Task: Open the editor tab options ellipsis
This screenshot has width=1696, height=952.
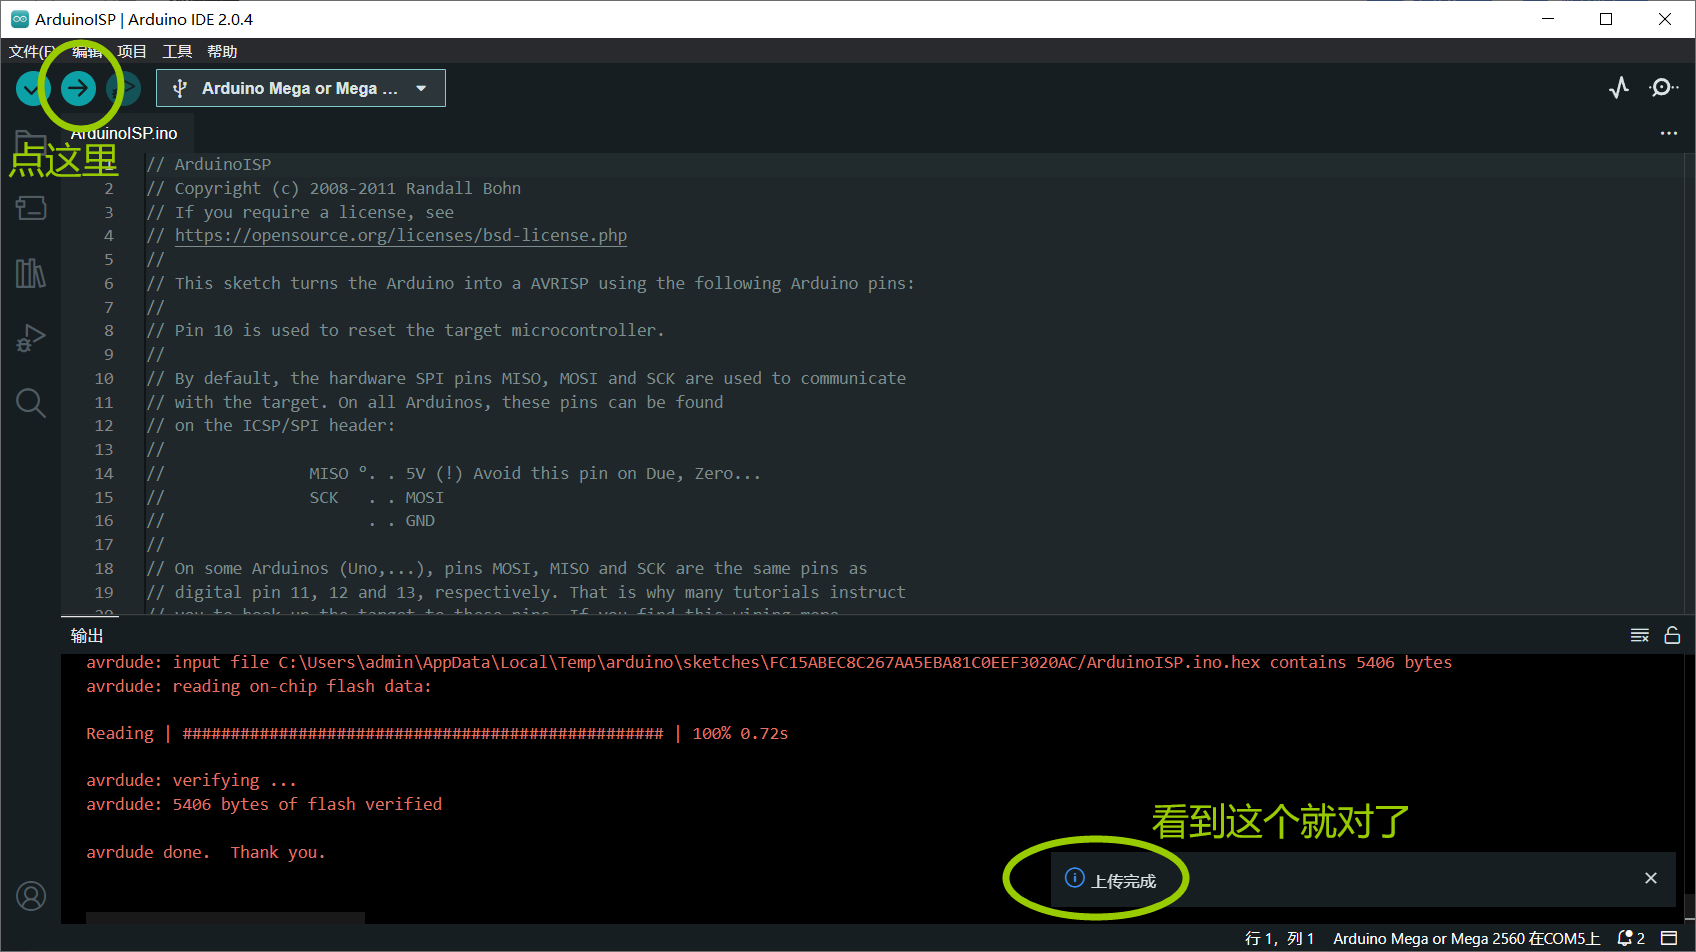Action: [x=1669, y=133]
